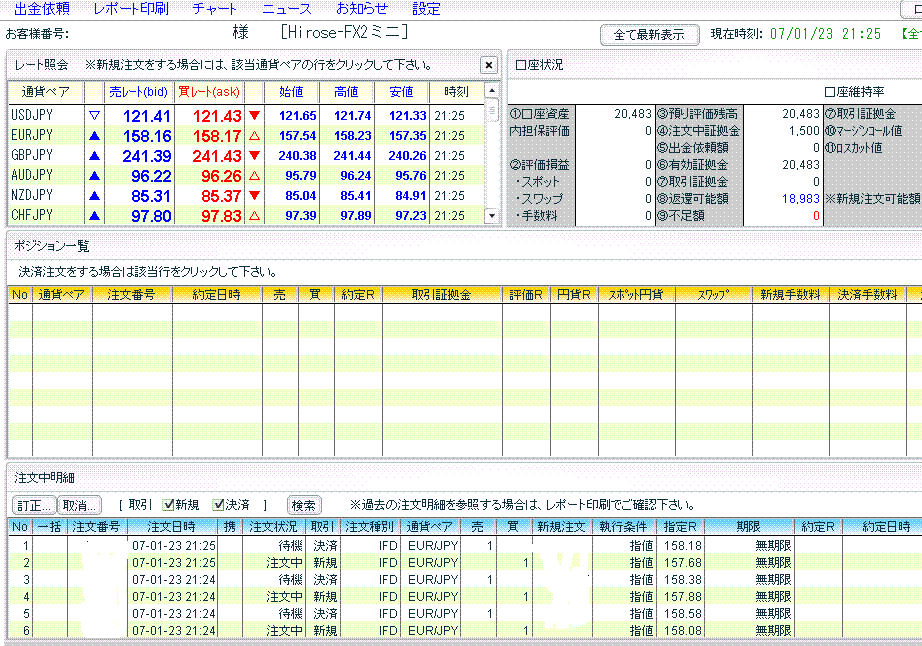Image resolution: width=922 pixels, height=646 pixels.
Task: Click the red down arrow in USDJPY row
Action: tap(254, 115)
